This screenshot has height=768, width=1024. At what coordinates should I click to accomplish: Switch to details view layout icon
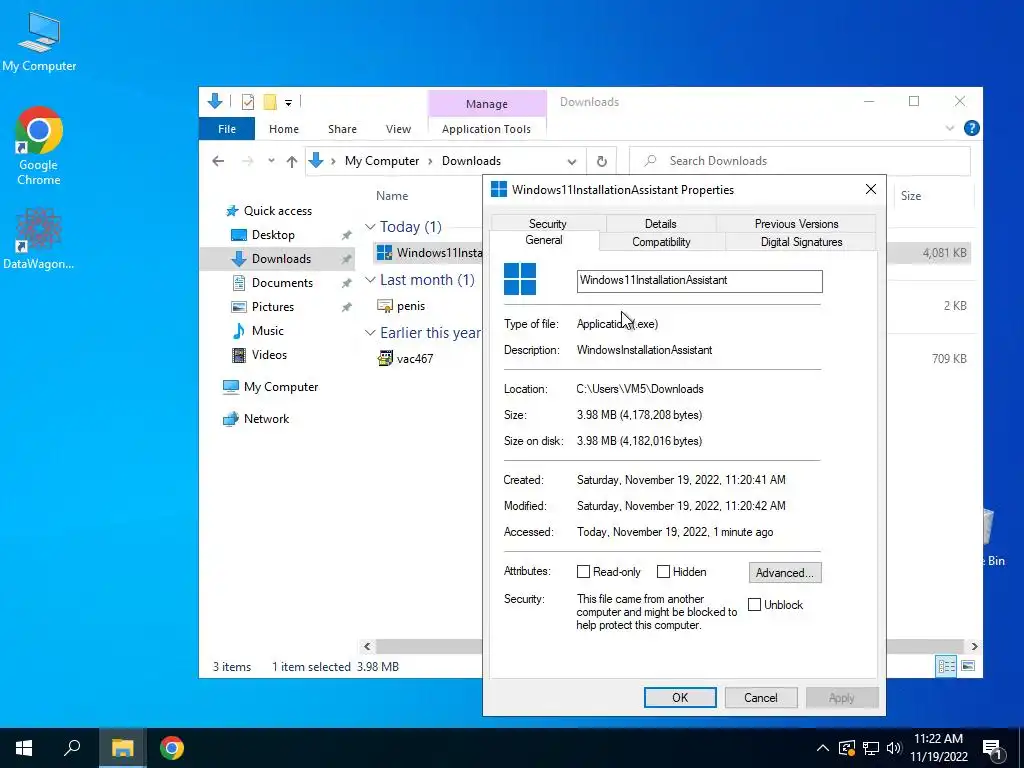click(x=946, y=666)
